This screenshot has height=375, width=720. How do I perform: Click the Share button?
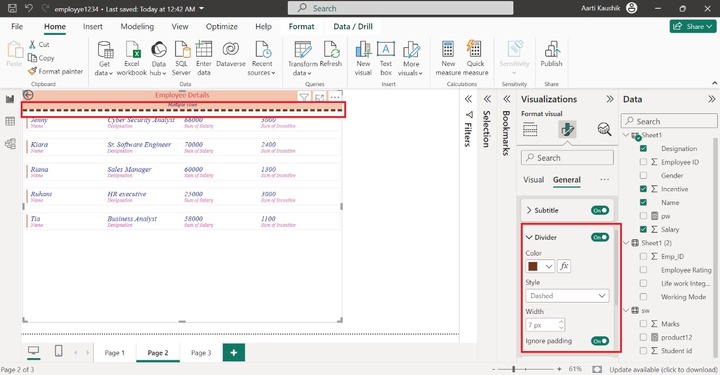pos(693,27)
